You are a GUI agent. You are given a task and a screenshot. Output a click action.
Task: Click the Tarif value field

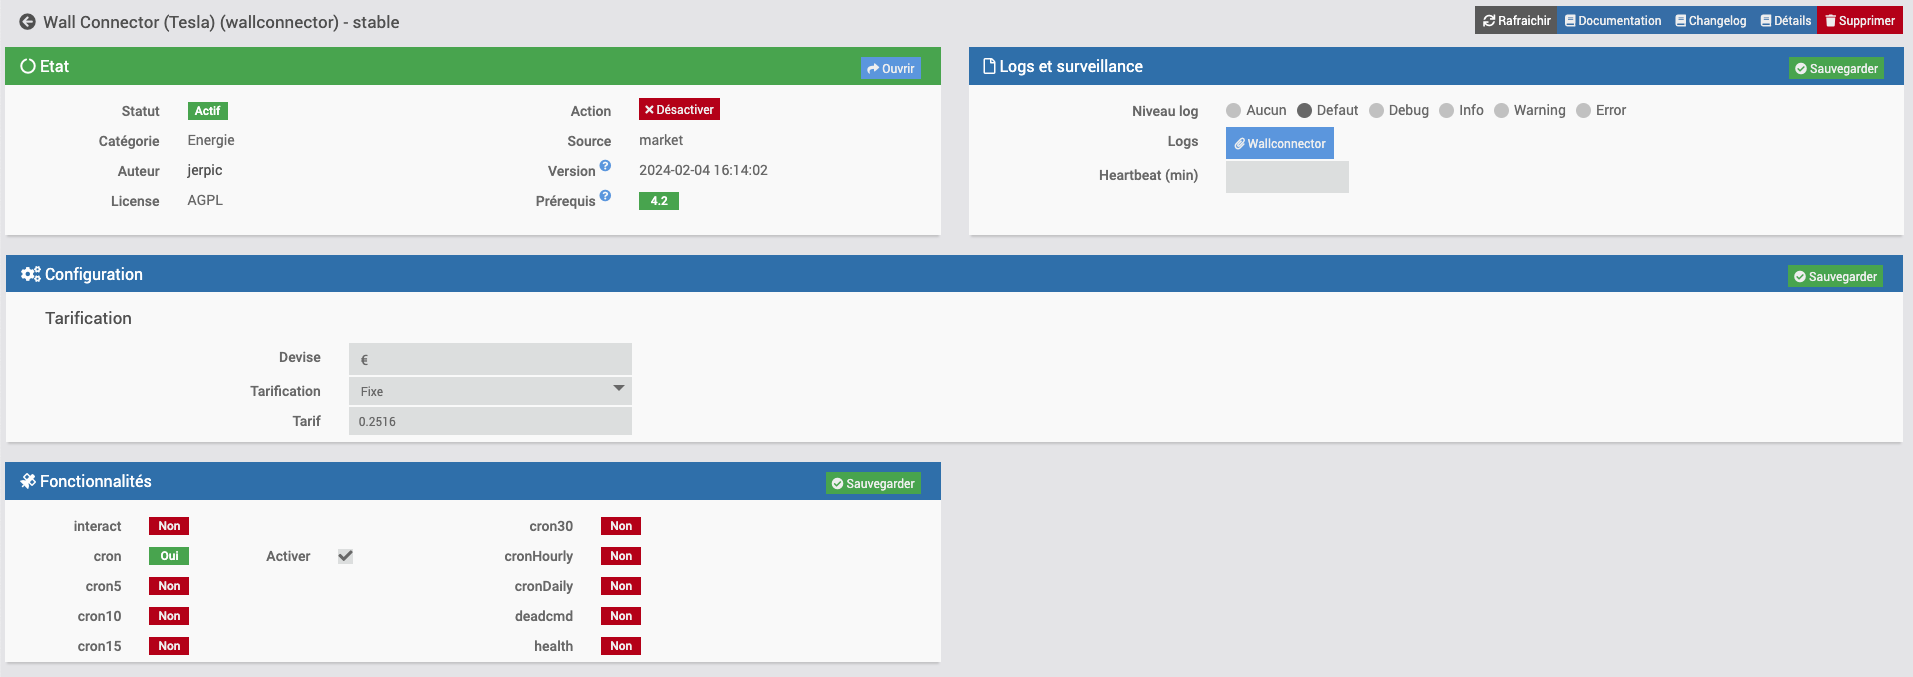pyautogui.click(x=490, y=421)
